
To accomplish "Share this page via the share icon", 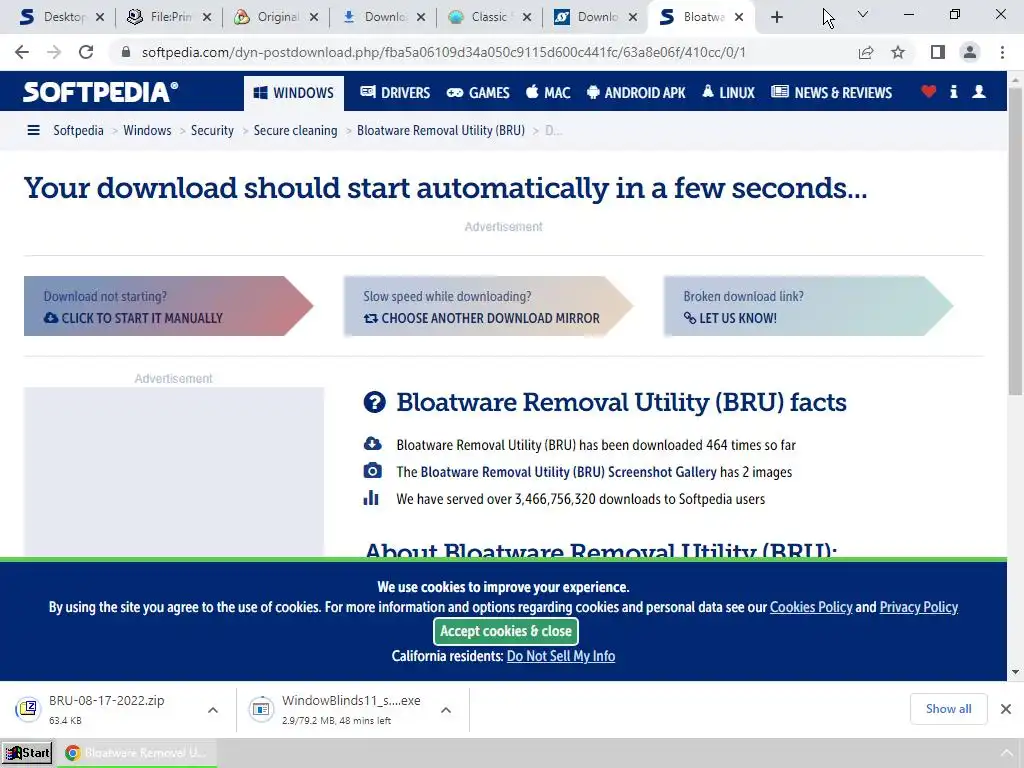I will [866, 52].
